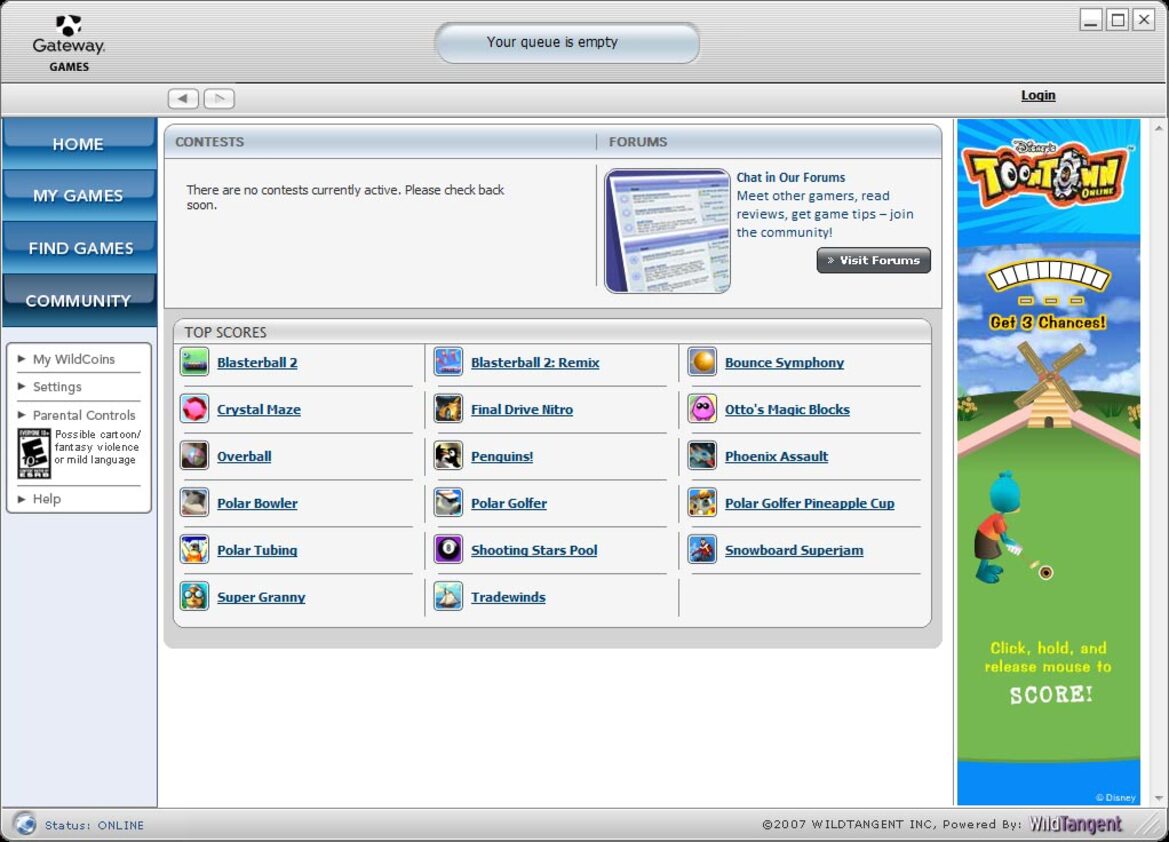1169x842 pixels.
Task: Click the WildTangent logo in status bar
Action: [x=1075, y=824]
